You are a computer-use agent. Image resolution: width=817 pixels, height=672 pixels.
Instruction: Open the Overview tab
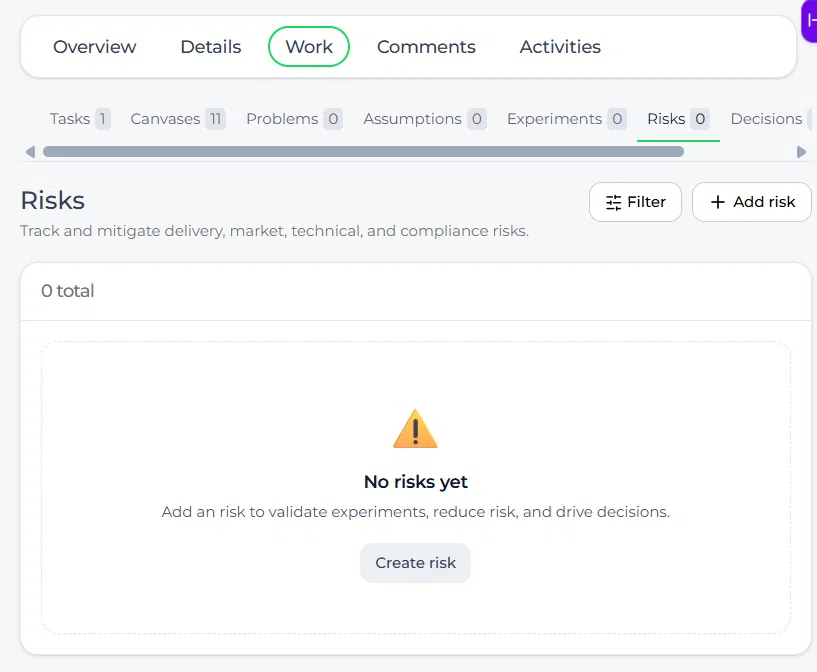click(95, 47)
